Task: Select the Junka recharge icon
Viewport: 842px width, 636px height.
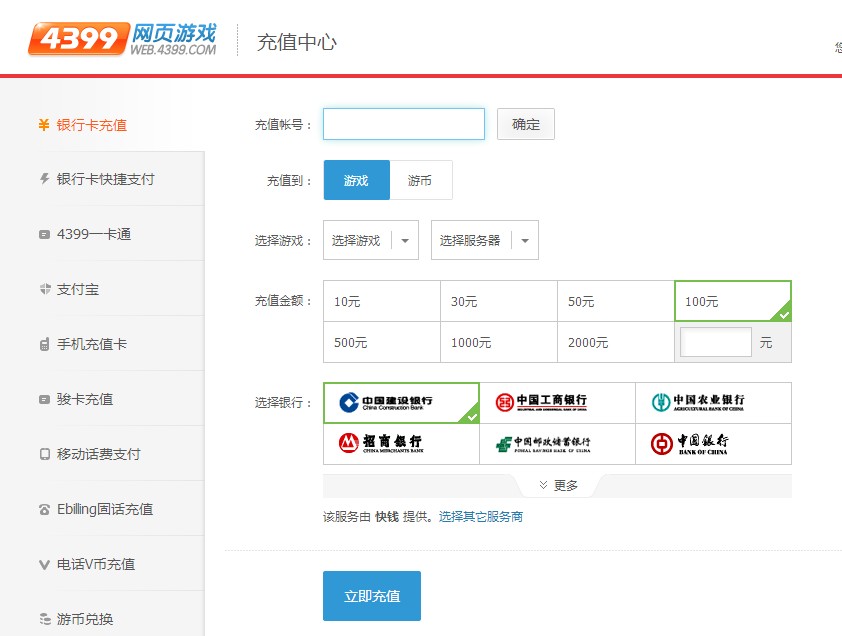Action: [42, 399]
